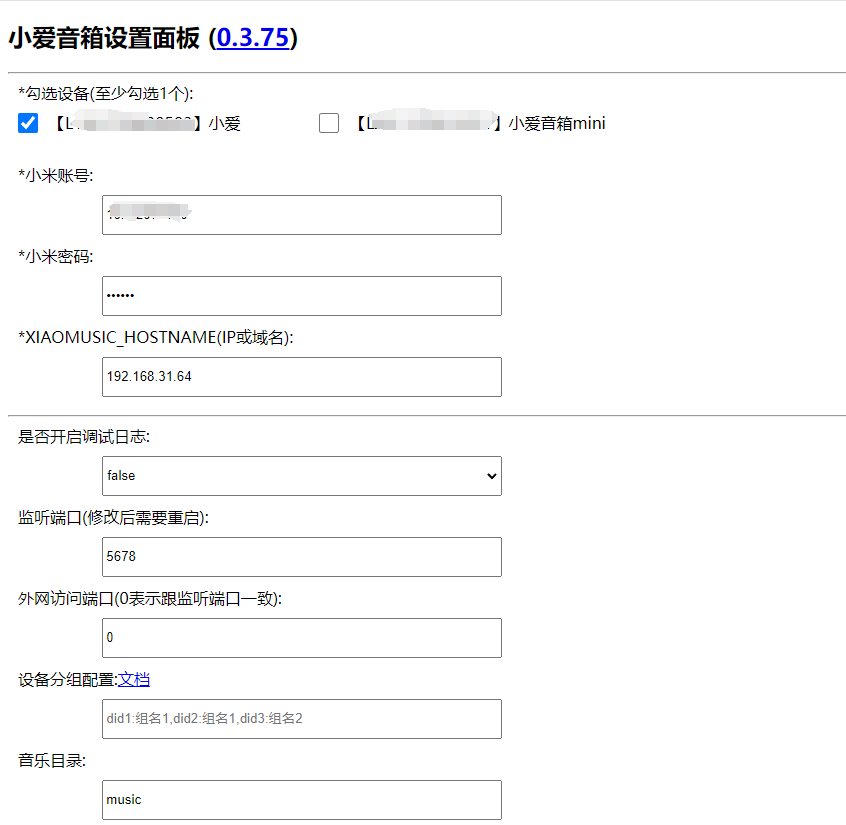Click the 是否开启调试日志 label
The height and width of the screenshot is (825, 846).
pos(85,436)
